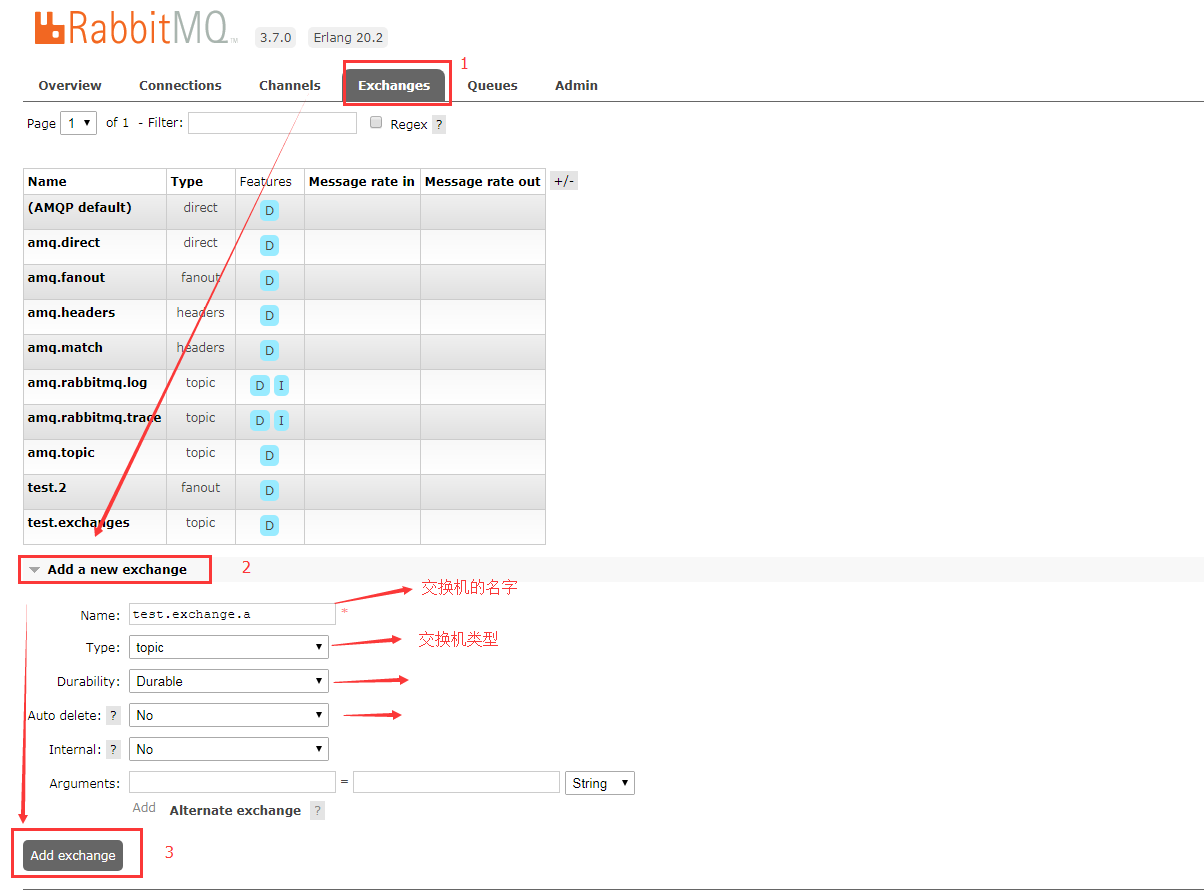This screenshot has width=1204, height=892.
Task: Click the D badge for amq.rabbitmq.trace
Action: (x=260, y=421)
